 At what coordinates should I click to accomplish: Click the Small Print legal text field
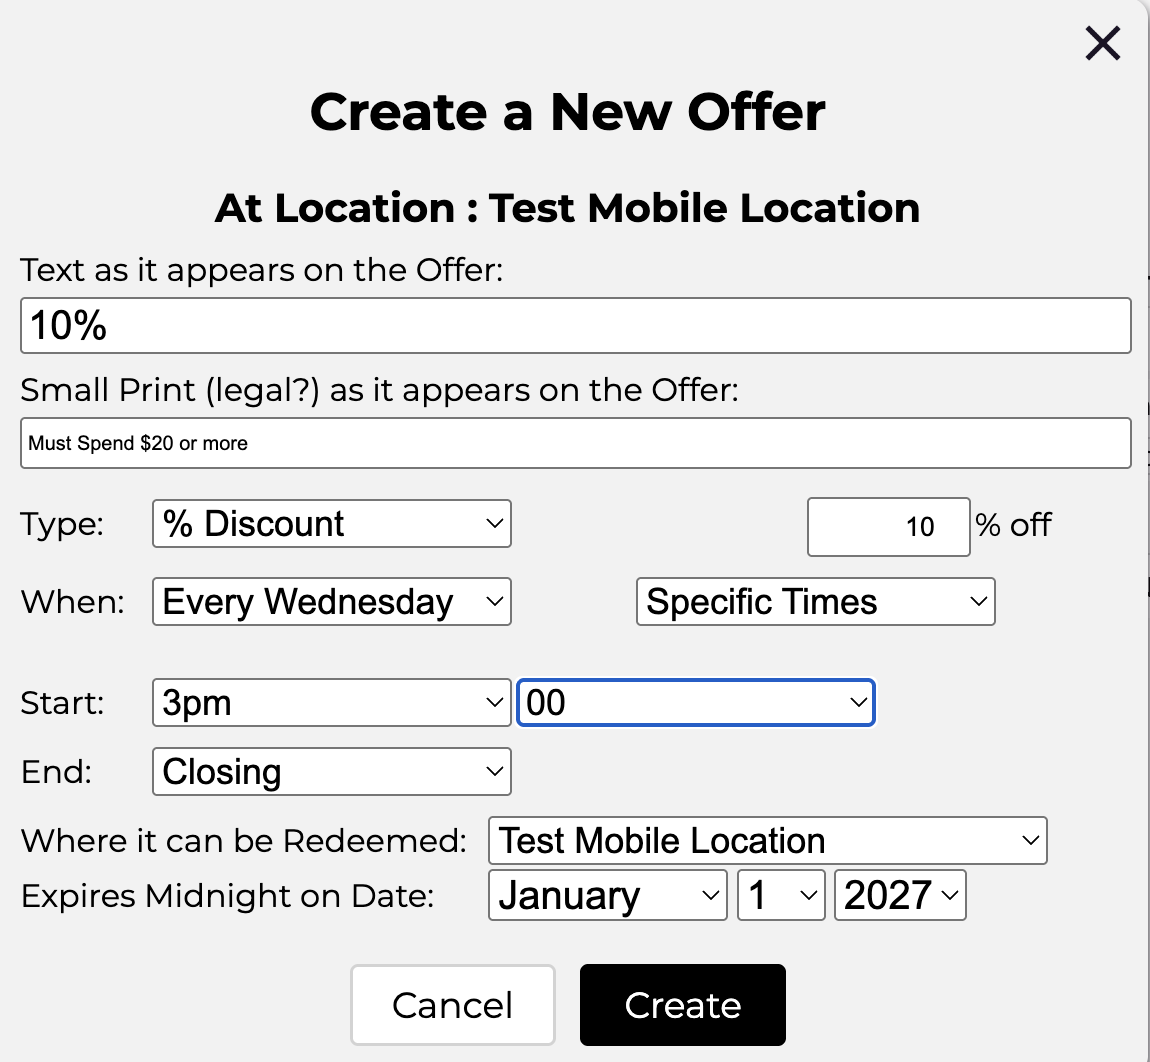click(575, 443)
